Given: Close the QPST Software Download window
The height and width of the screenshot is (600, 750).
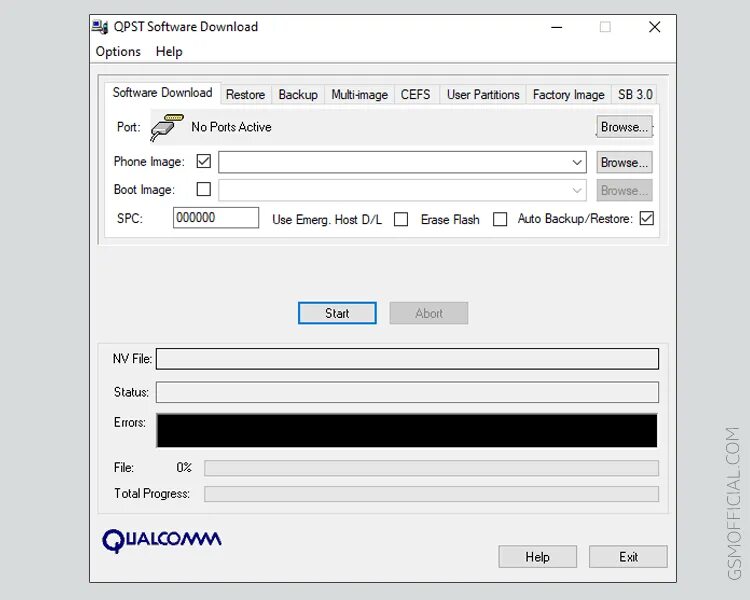Looking at the screenshot, I should [x=654, y=27].
